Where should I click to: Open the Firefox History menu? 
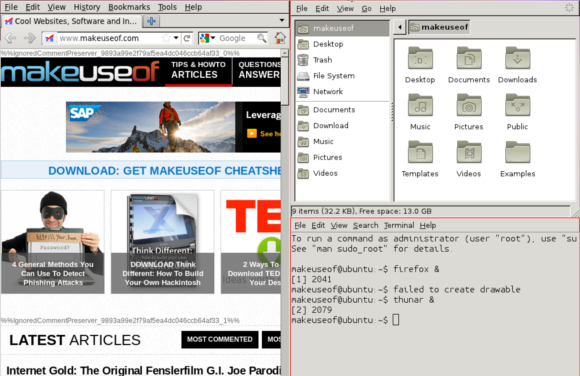click(x=87, y=7)
